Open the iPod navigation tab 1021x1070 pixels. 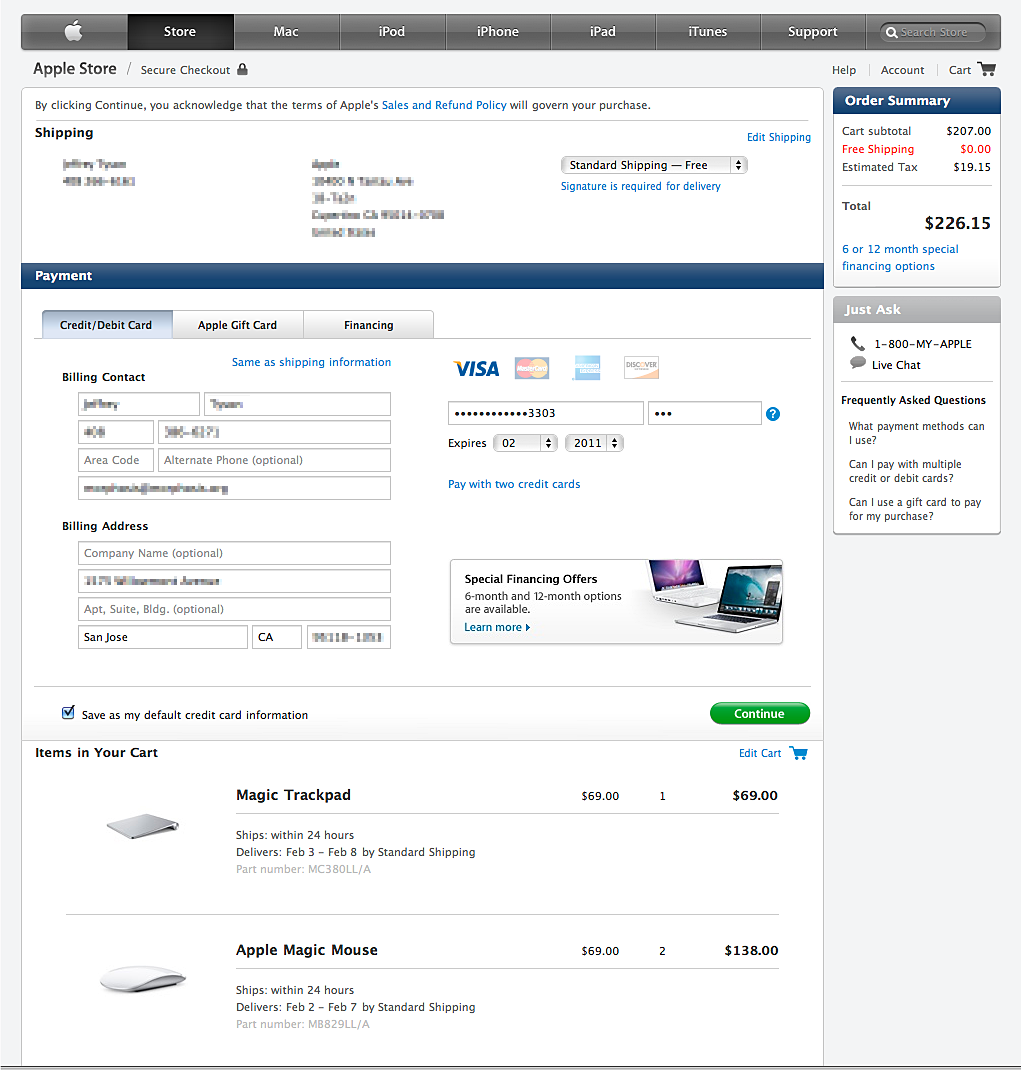392,31
